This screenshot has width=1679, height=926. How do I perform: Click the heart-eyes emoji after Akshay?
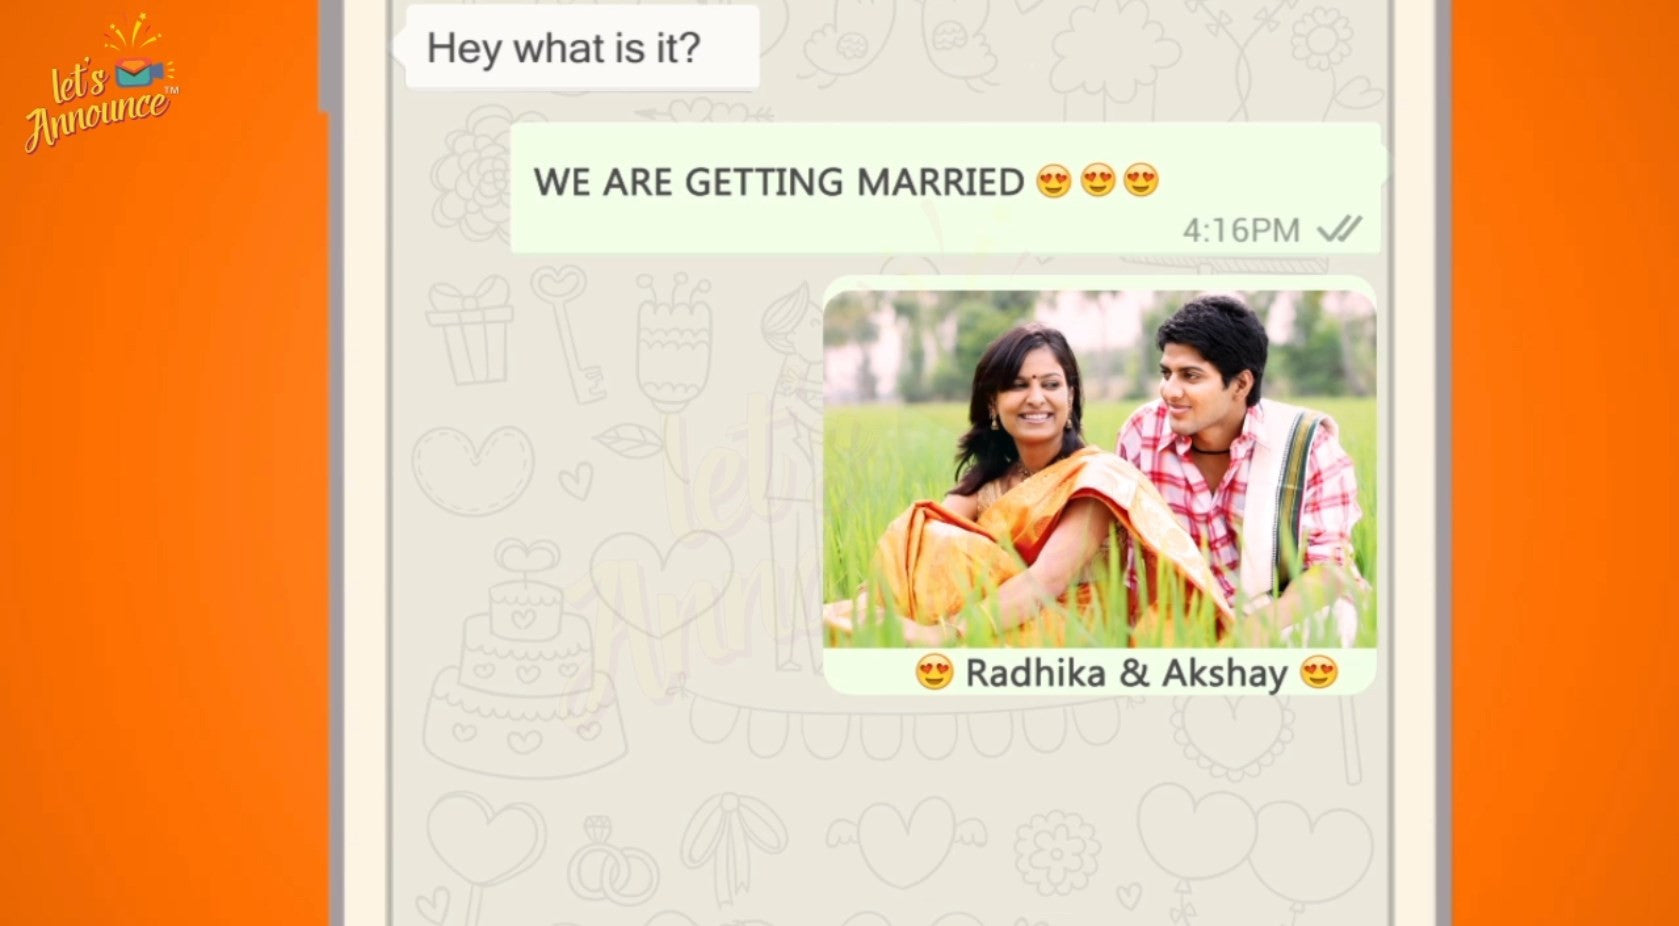tap(1319, 672)
